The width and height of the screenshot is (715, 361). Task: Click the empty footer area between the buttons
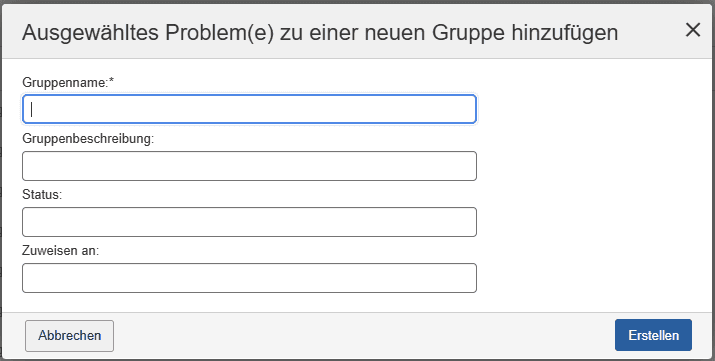pos(364,336)
